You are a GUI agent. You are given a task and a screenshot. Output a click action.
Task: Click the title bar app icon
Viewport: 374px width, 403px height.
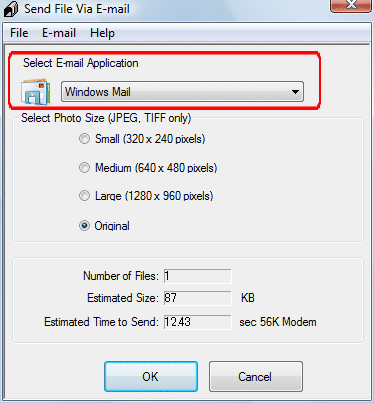(x=11, y=9)
